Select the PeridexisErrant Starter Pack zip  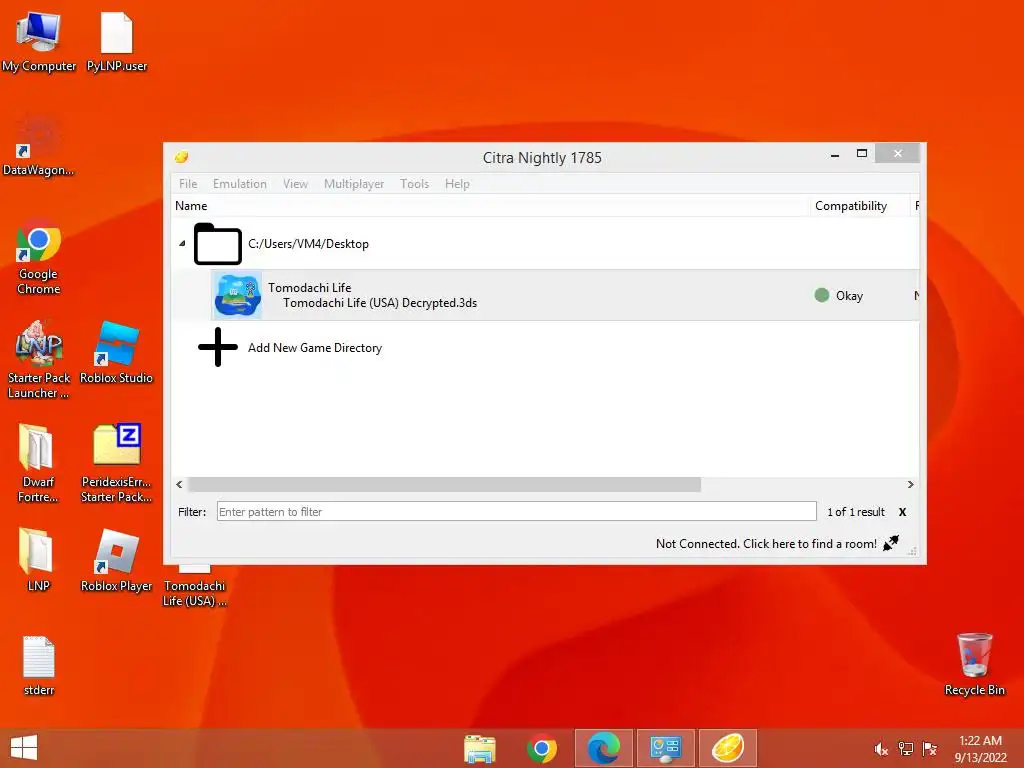pos(116,463)
